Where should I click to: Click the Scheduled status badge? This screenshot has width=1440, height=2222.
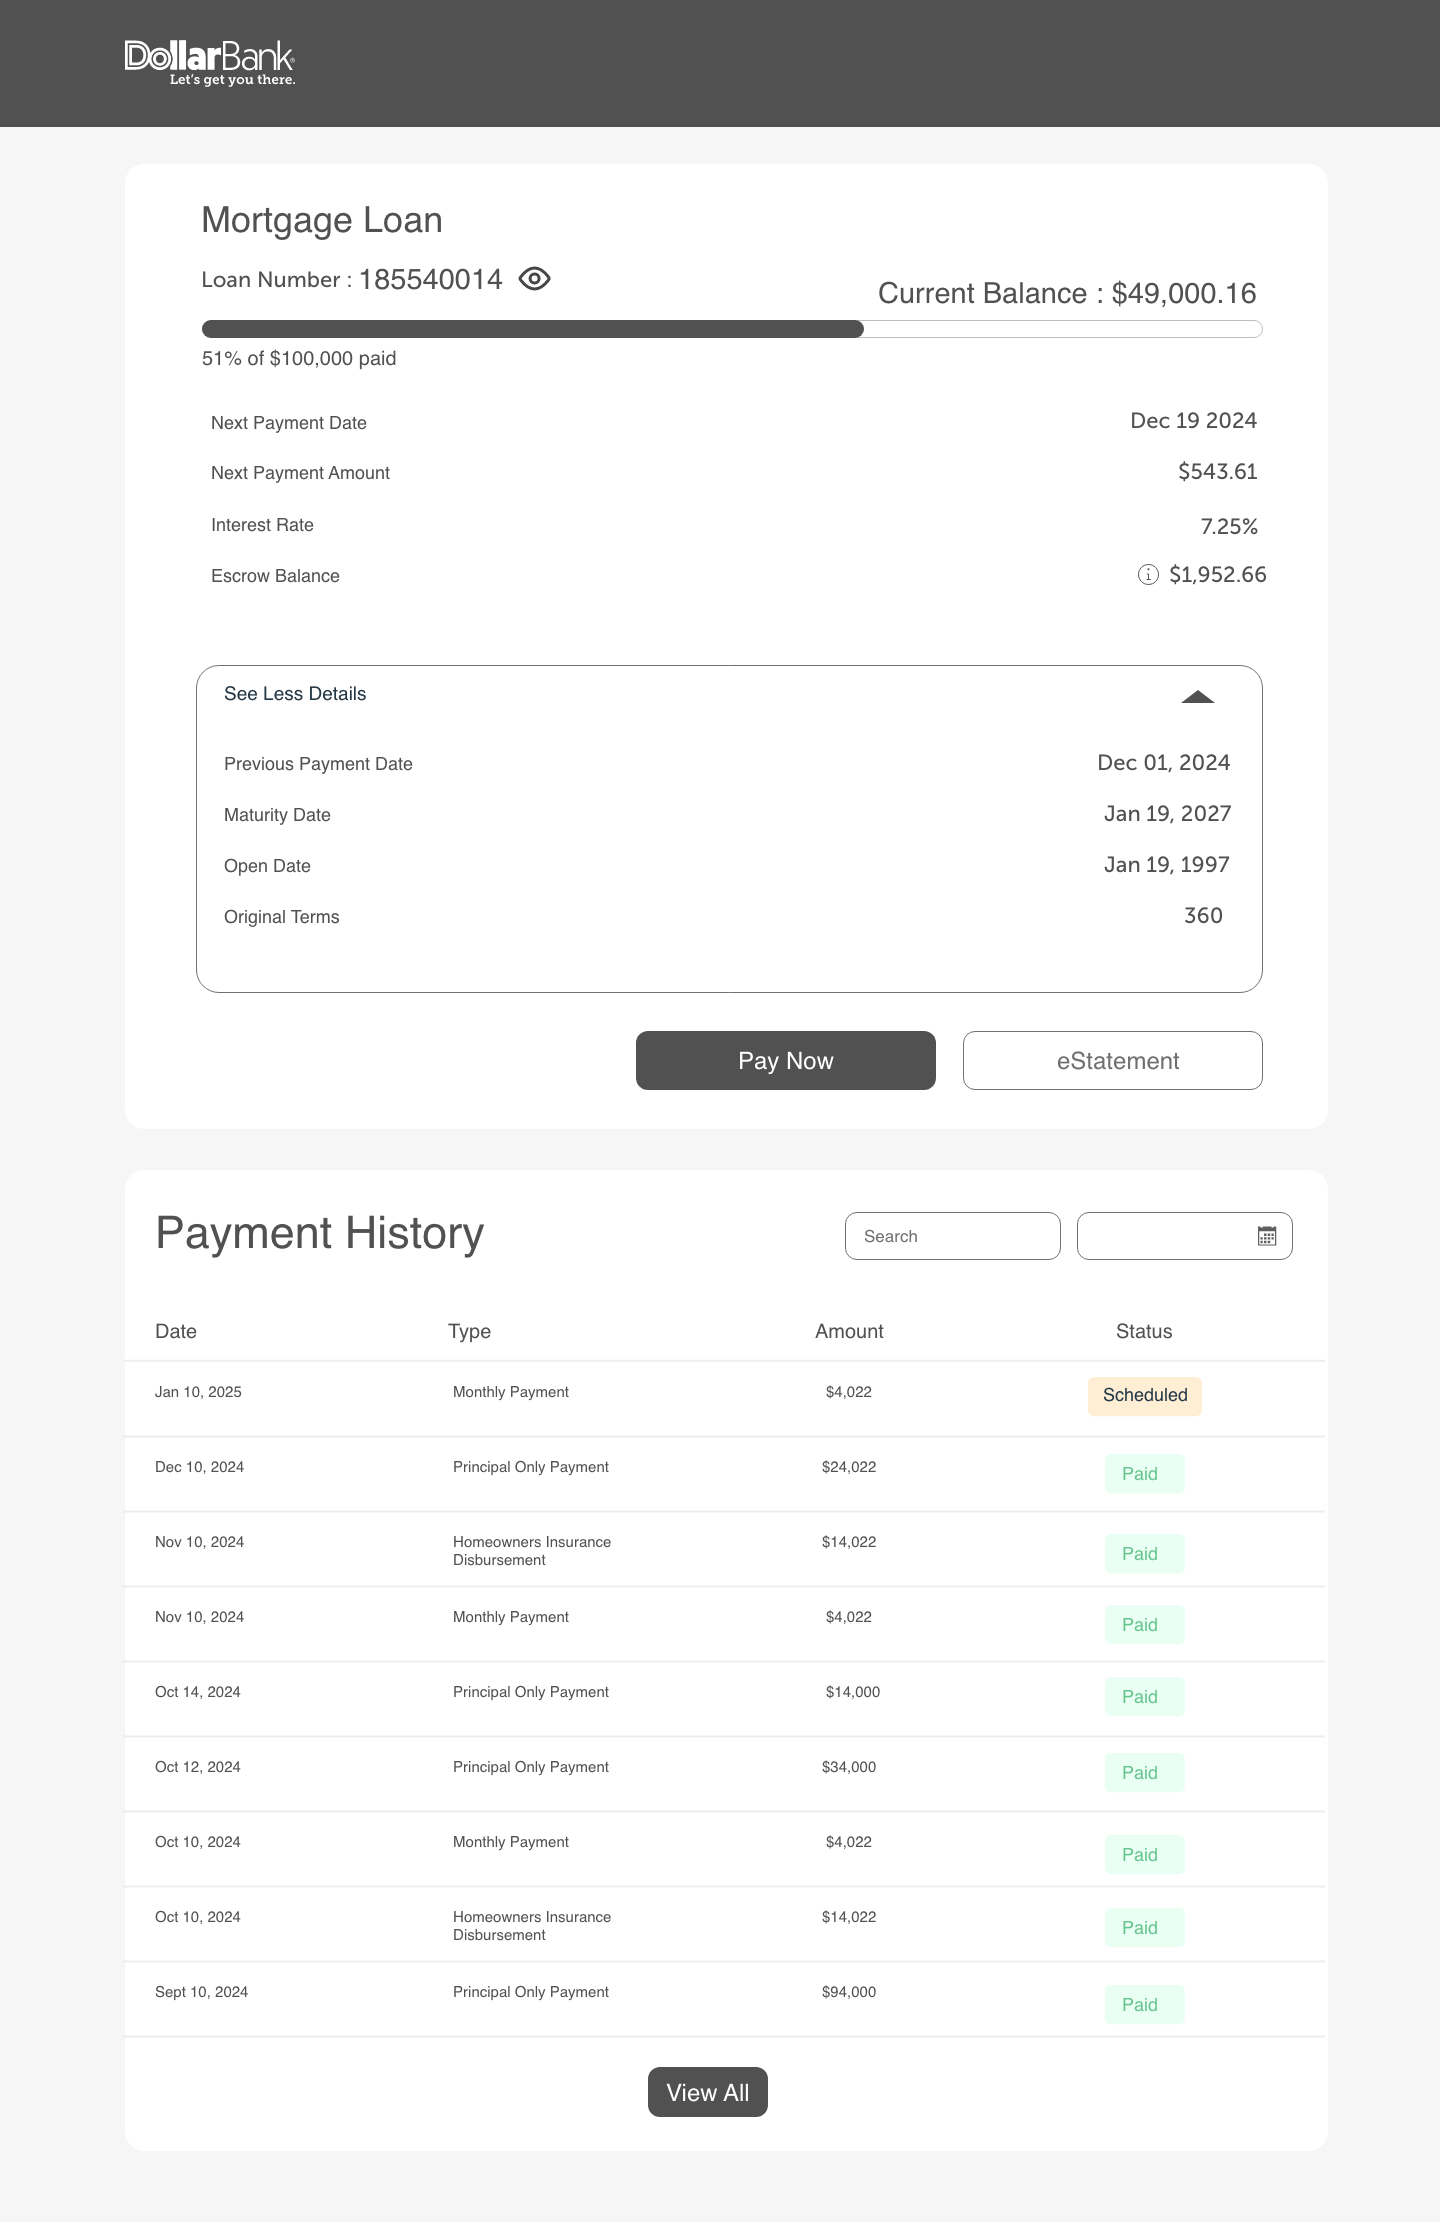click(1144, 1395)
